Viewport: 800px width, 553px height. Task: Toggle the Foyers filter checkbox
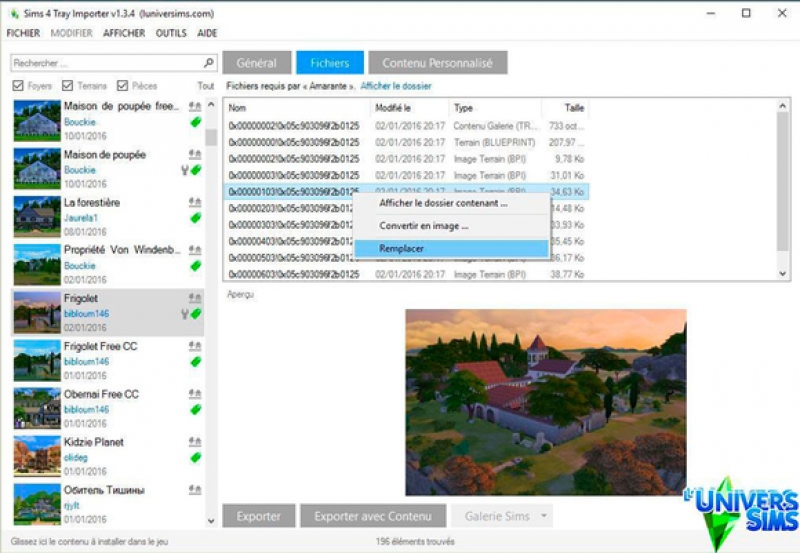tap(18, 85)
